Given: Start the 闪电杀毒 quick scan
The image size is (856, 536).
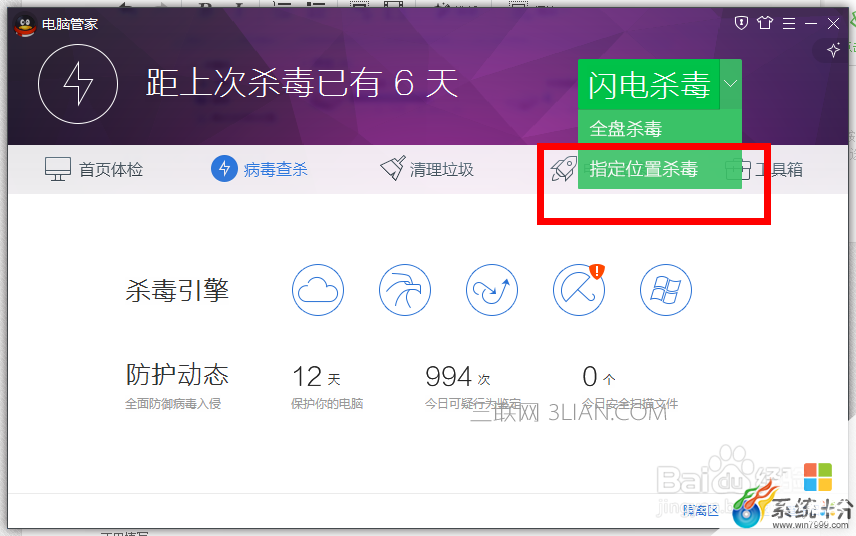Looking at the screenshot, I should 649,85.
